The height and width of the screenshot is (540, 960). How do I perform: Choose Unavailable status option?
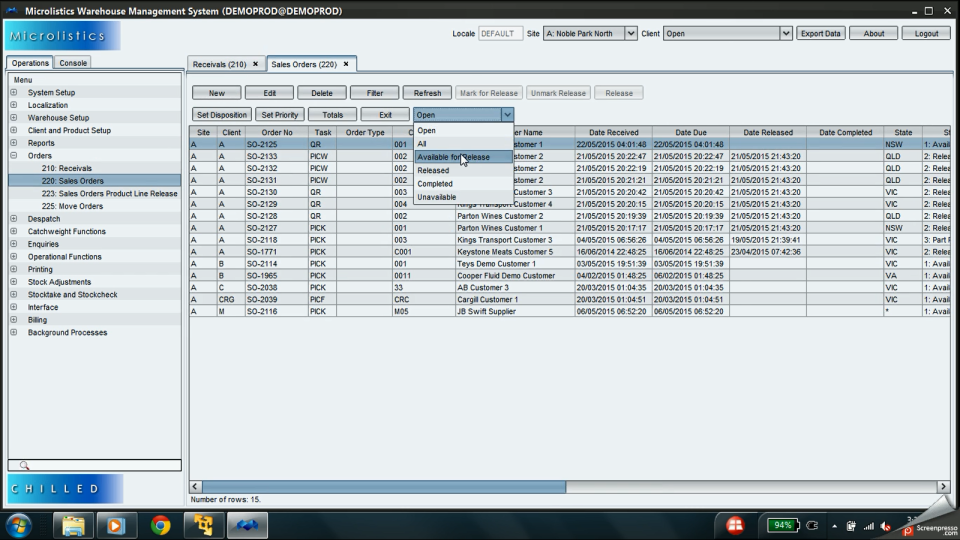(463, 197)
